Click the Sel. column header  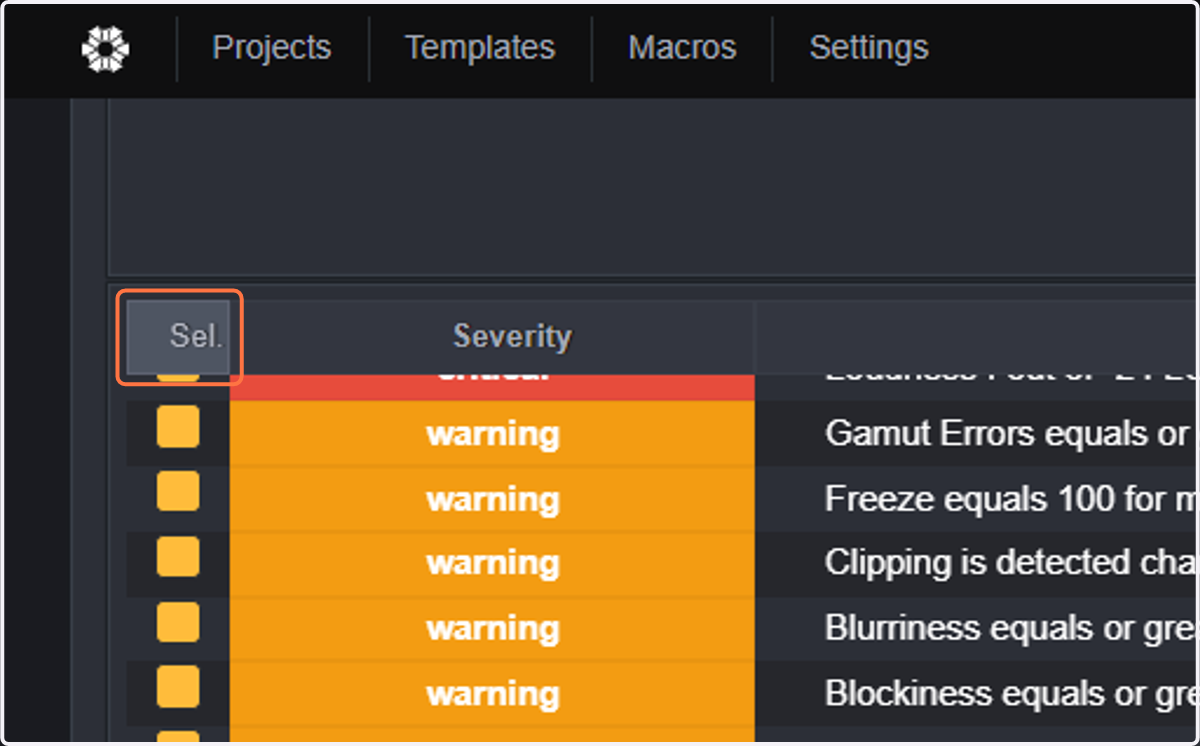click(180, 337)
